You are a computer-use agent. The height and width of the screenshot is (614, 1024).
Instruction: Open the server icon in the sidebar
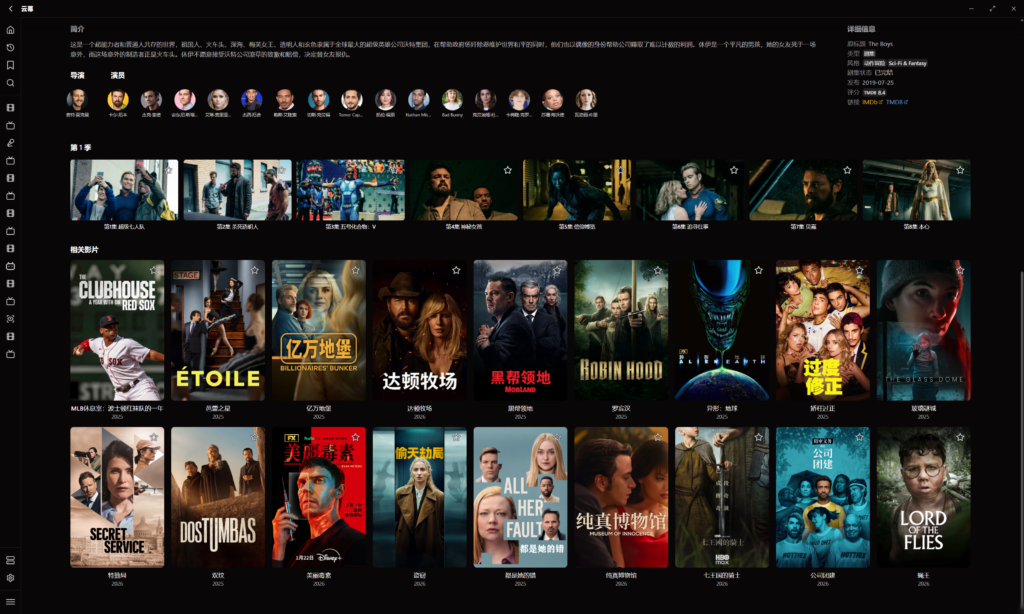click(x=10, y=560)
